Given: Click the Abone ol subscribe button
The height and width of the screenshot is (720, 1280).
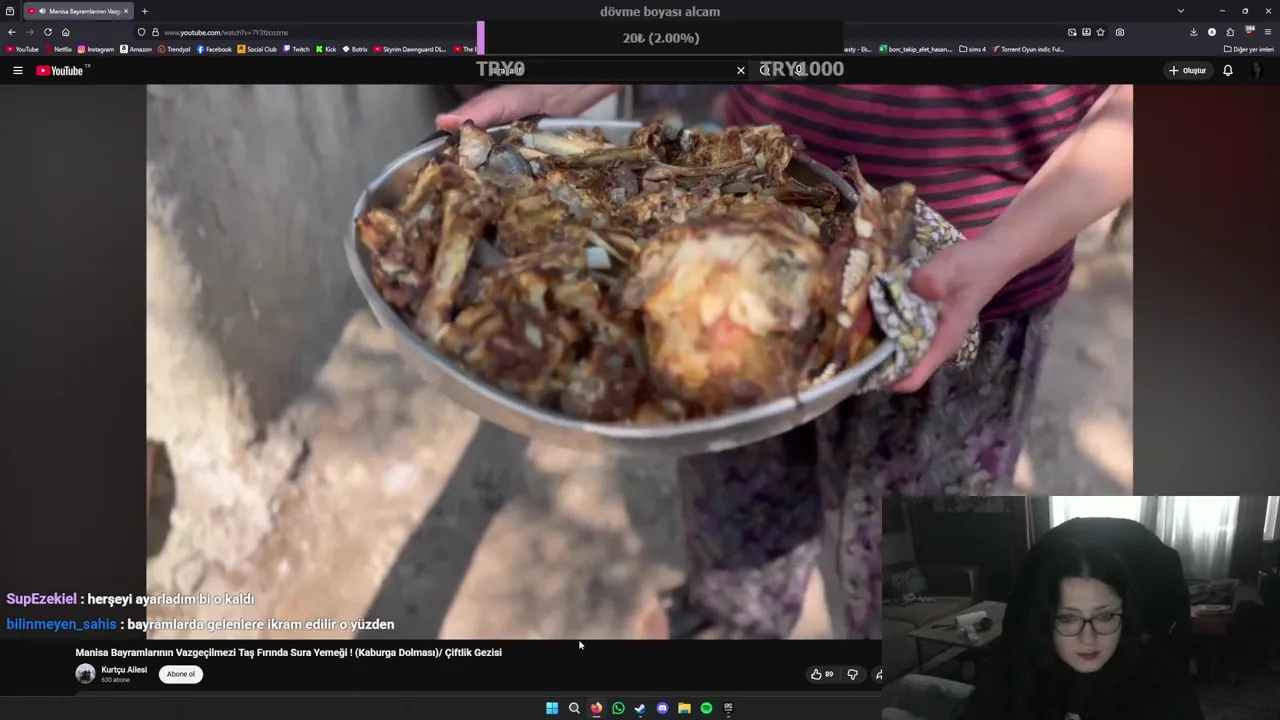Looking at the screenshot, I should pyautogui.click(x=181, y=674).
